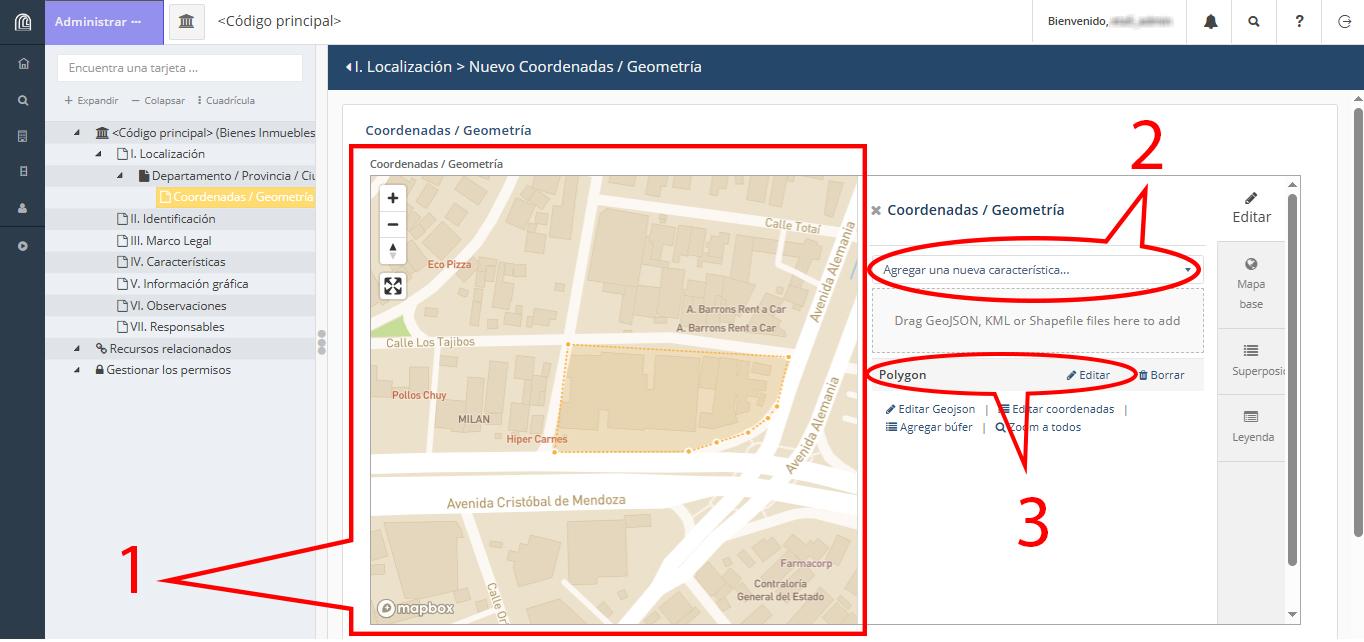
Task: Click the Editar Geojson link
Action: (x=930, y=409)
